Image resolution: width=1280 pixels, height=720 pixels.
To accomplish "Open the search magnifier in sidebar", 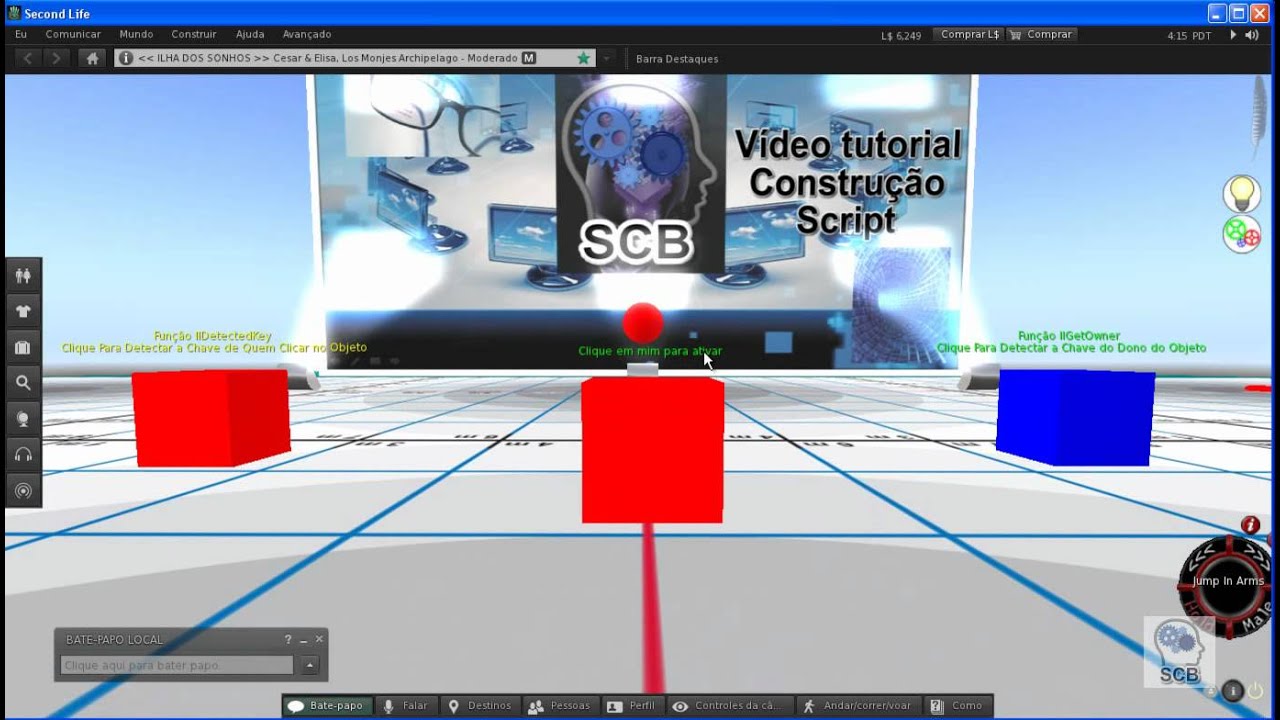I will tap(23, 382).
